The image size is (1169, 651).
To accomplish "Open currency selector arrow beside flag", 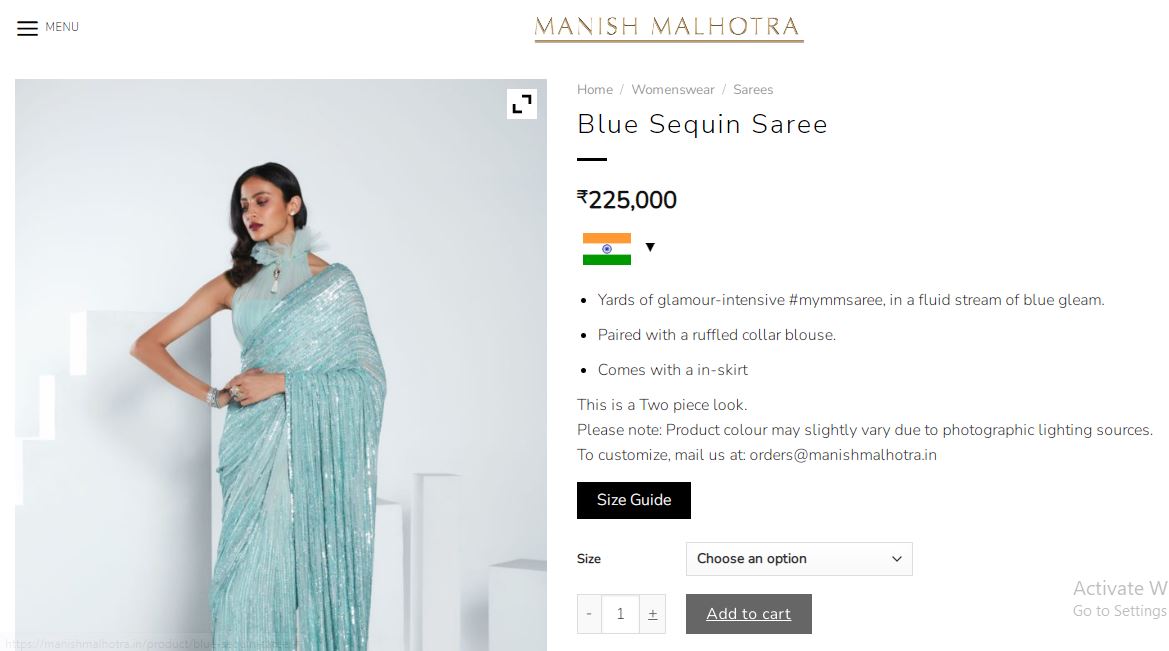I will (650, 248).
